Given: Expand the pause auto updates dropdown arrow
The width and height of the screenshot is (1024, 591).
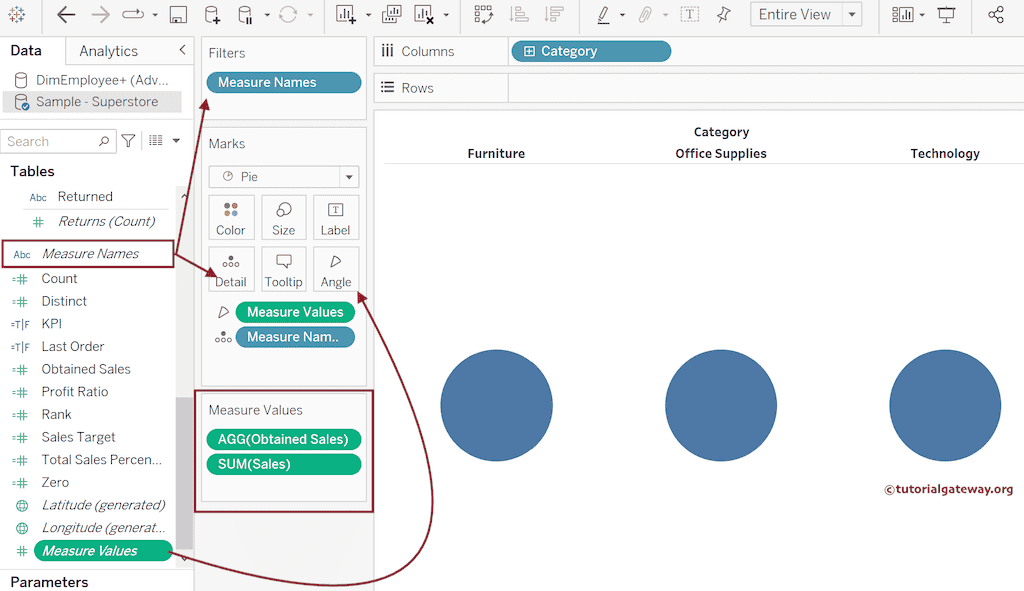Looking at the screenshot, I should click(267, 15).
